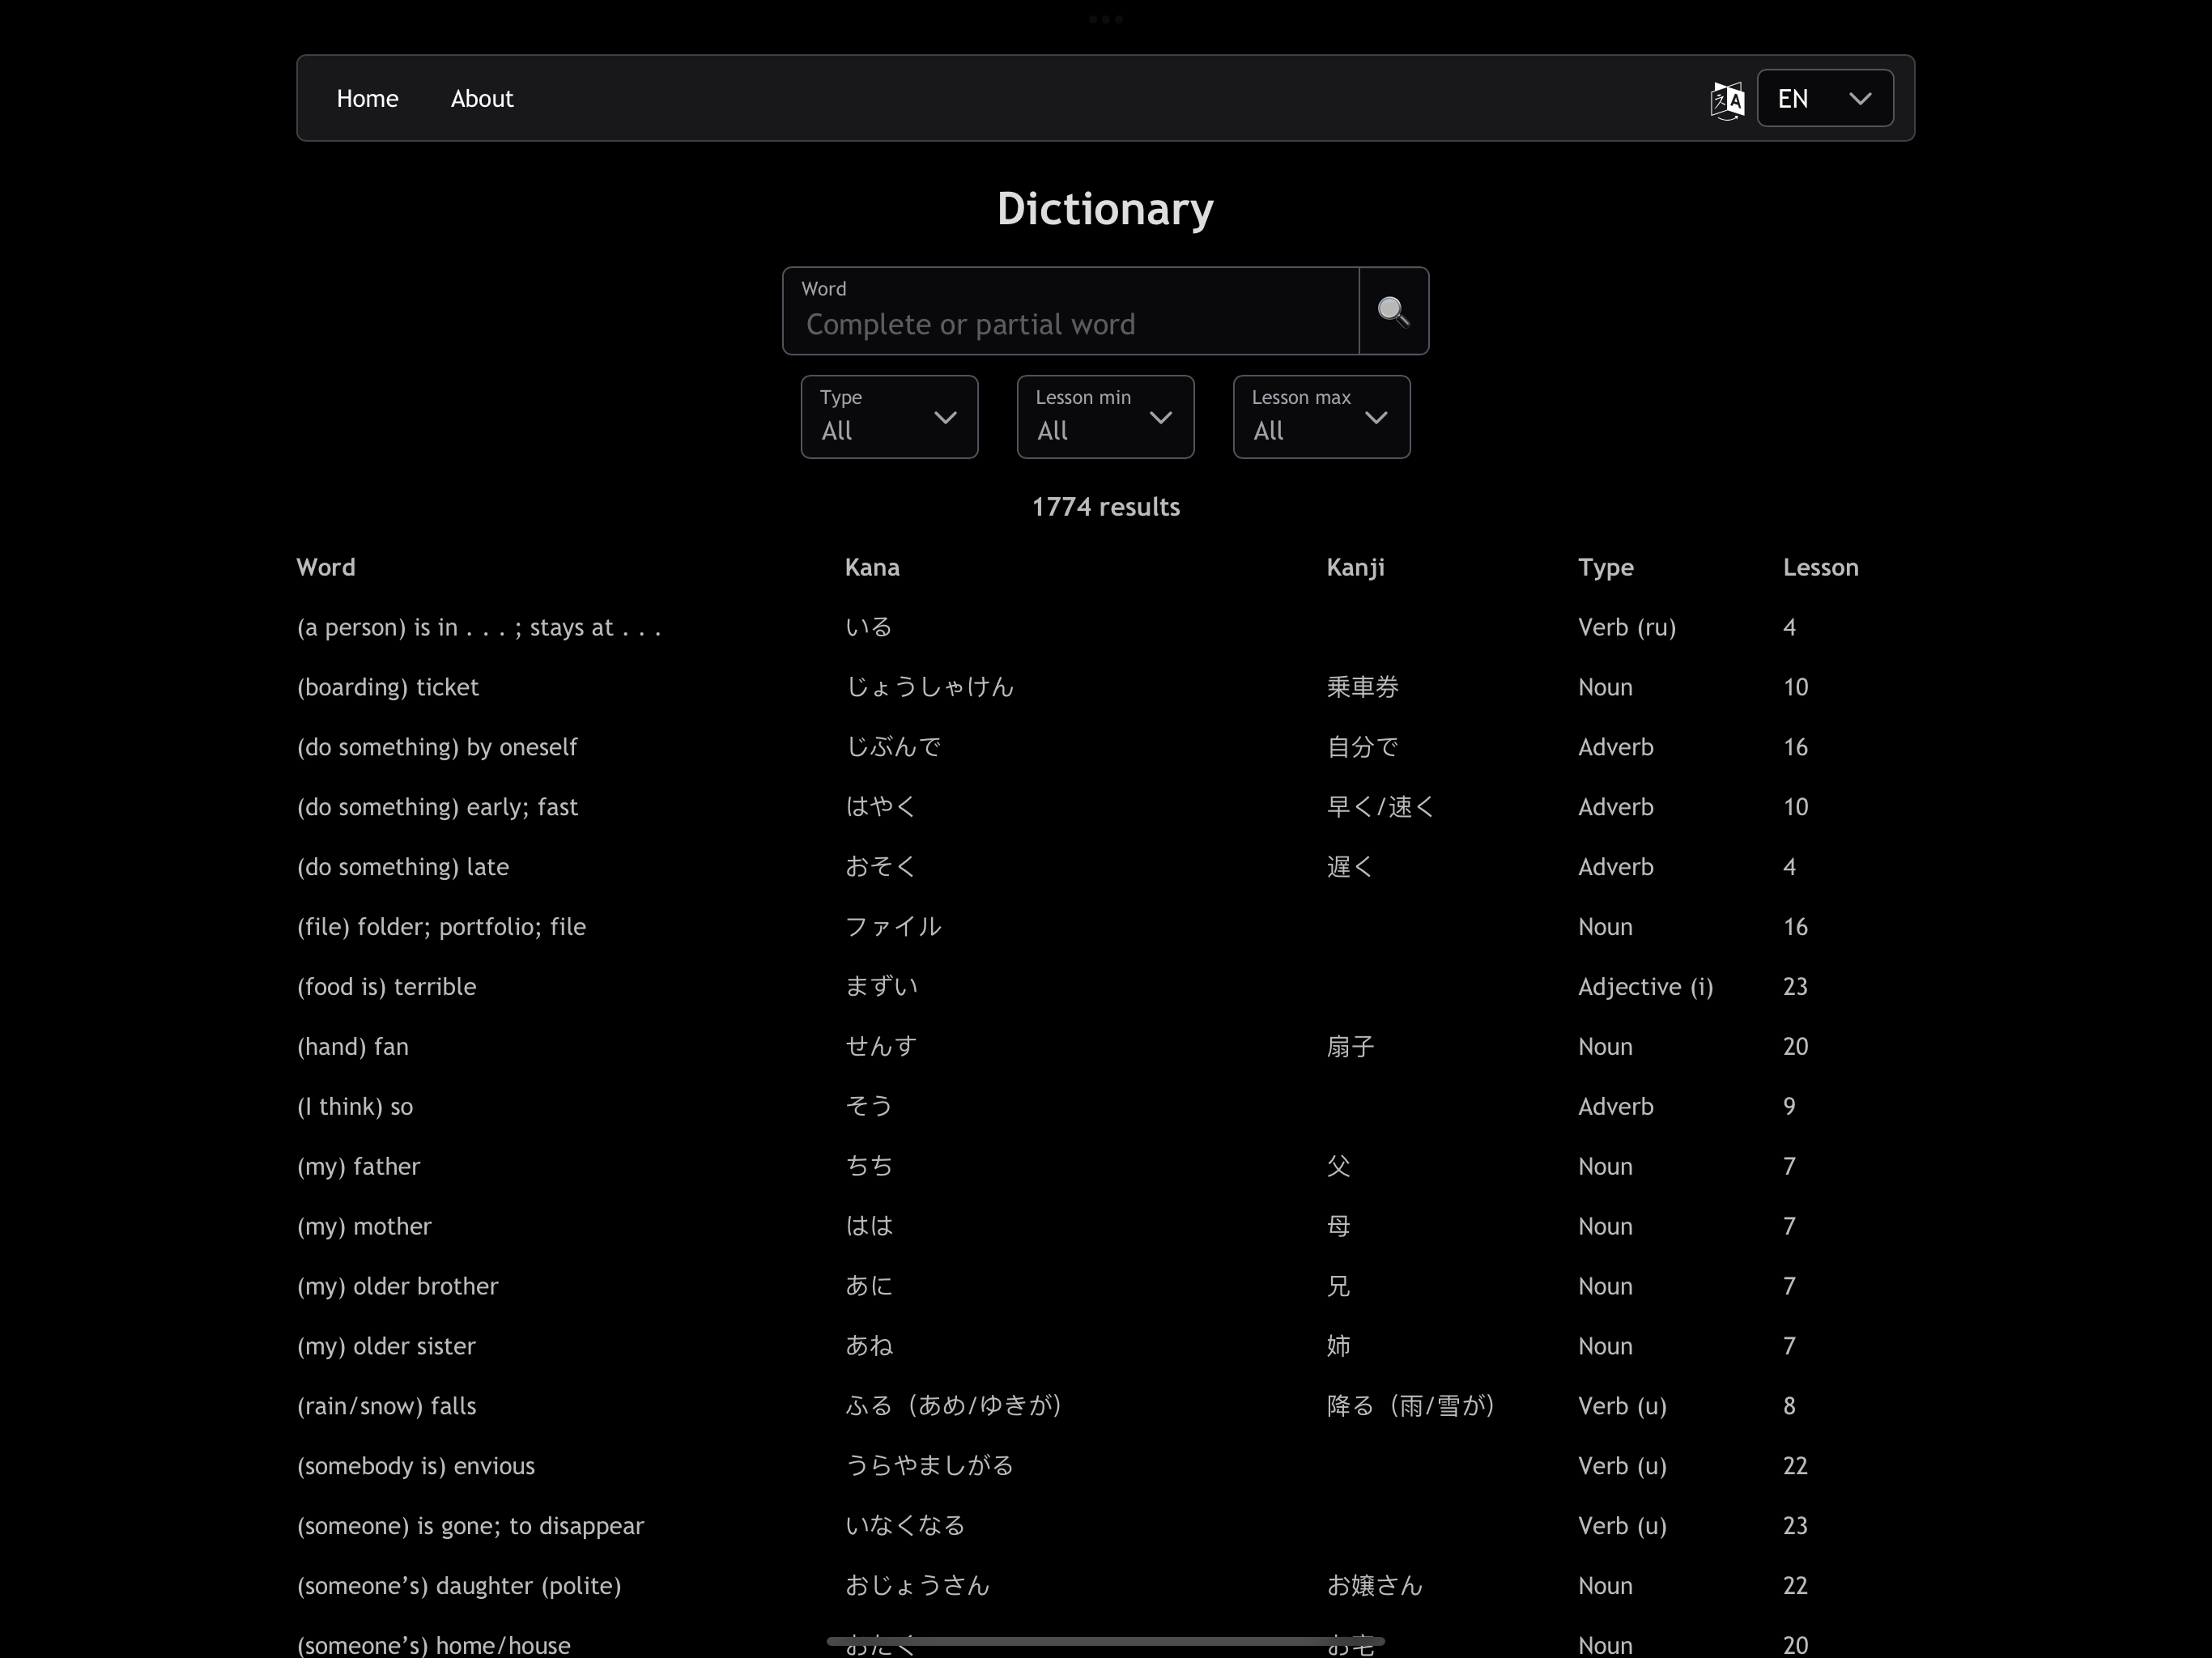Image resolution: width=2212 pixels, height=1658 pixels.
Task: Expand the Type filter dropdown
Action: tap(888, 417)
